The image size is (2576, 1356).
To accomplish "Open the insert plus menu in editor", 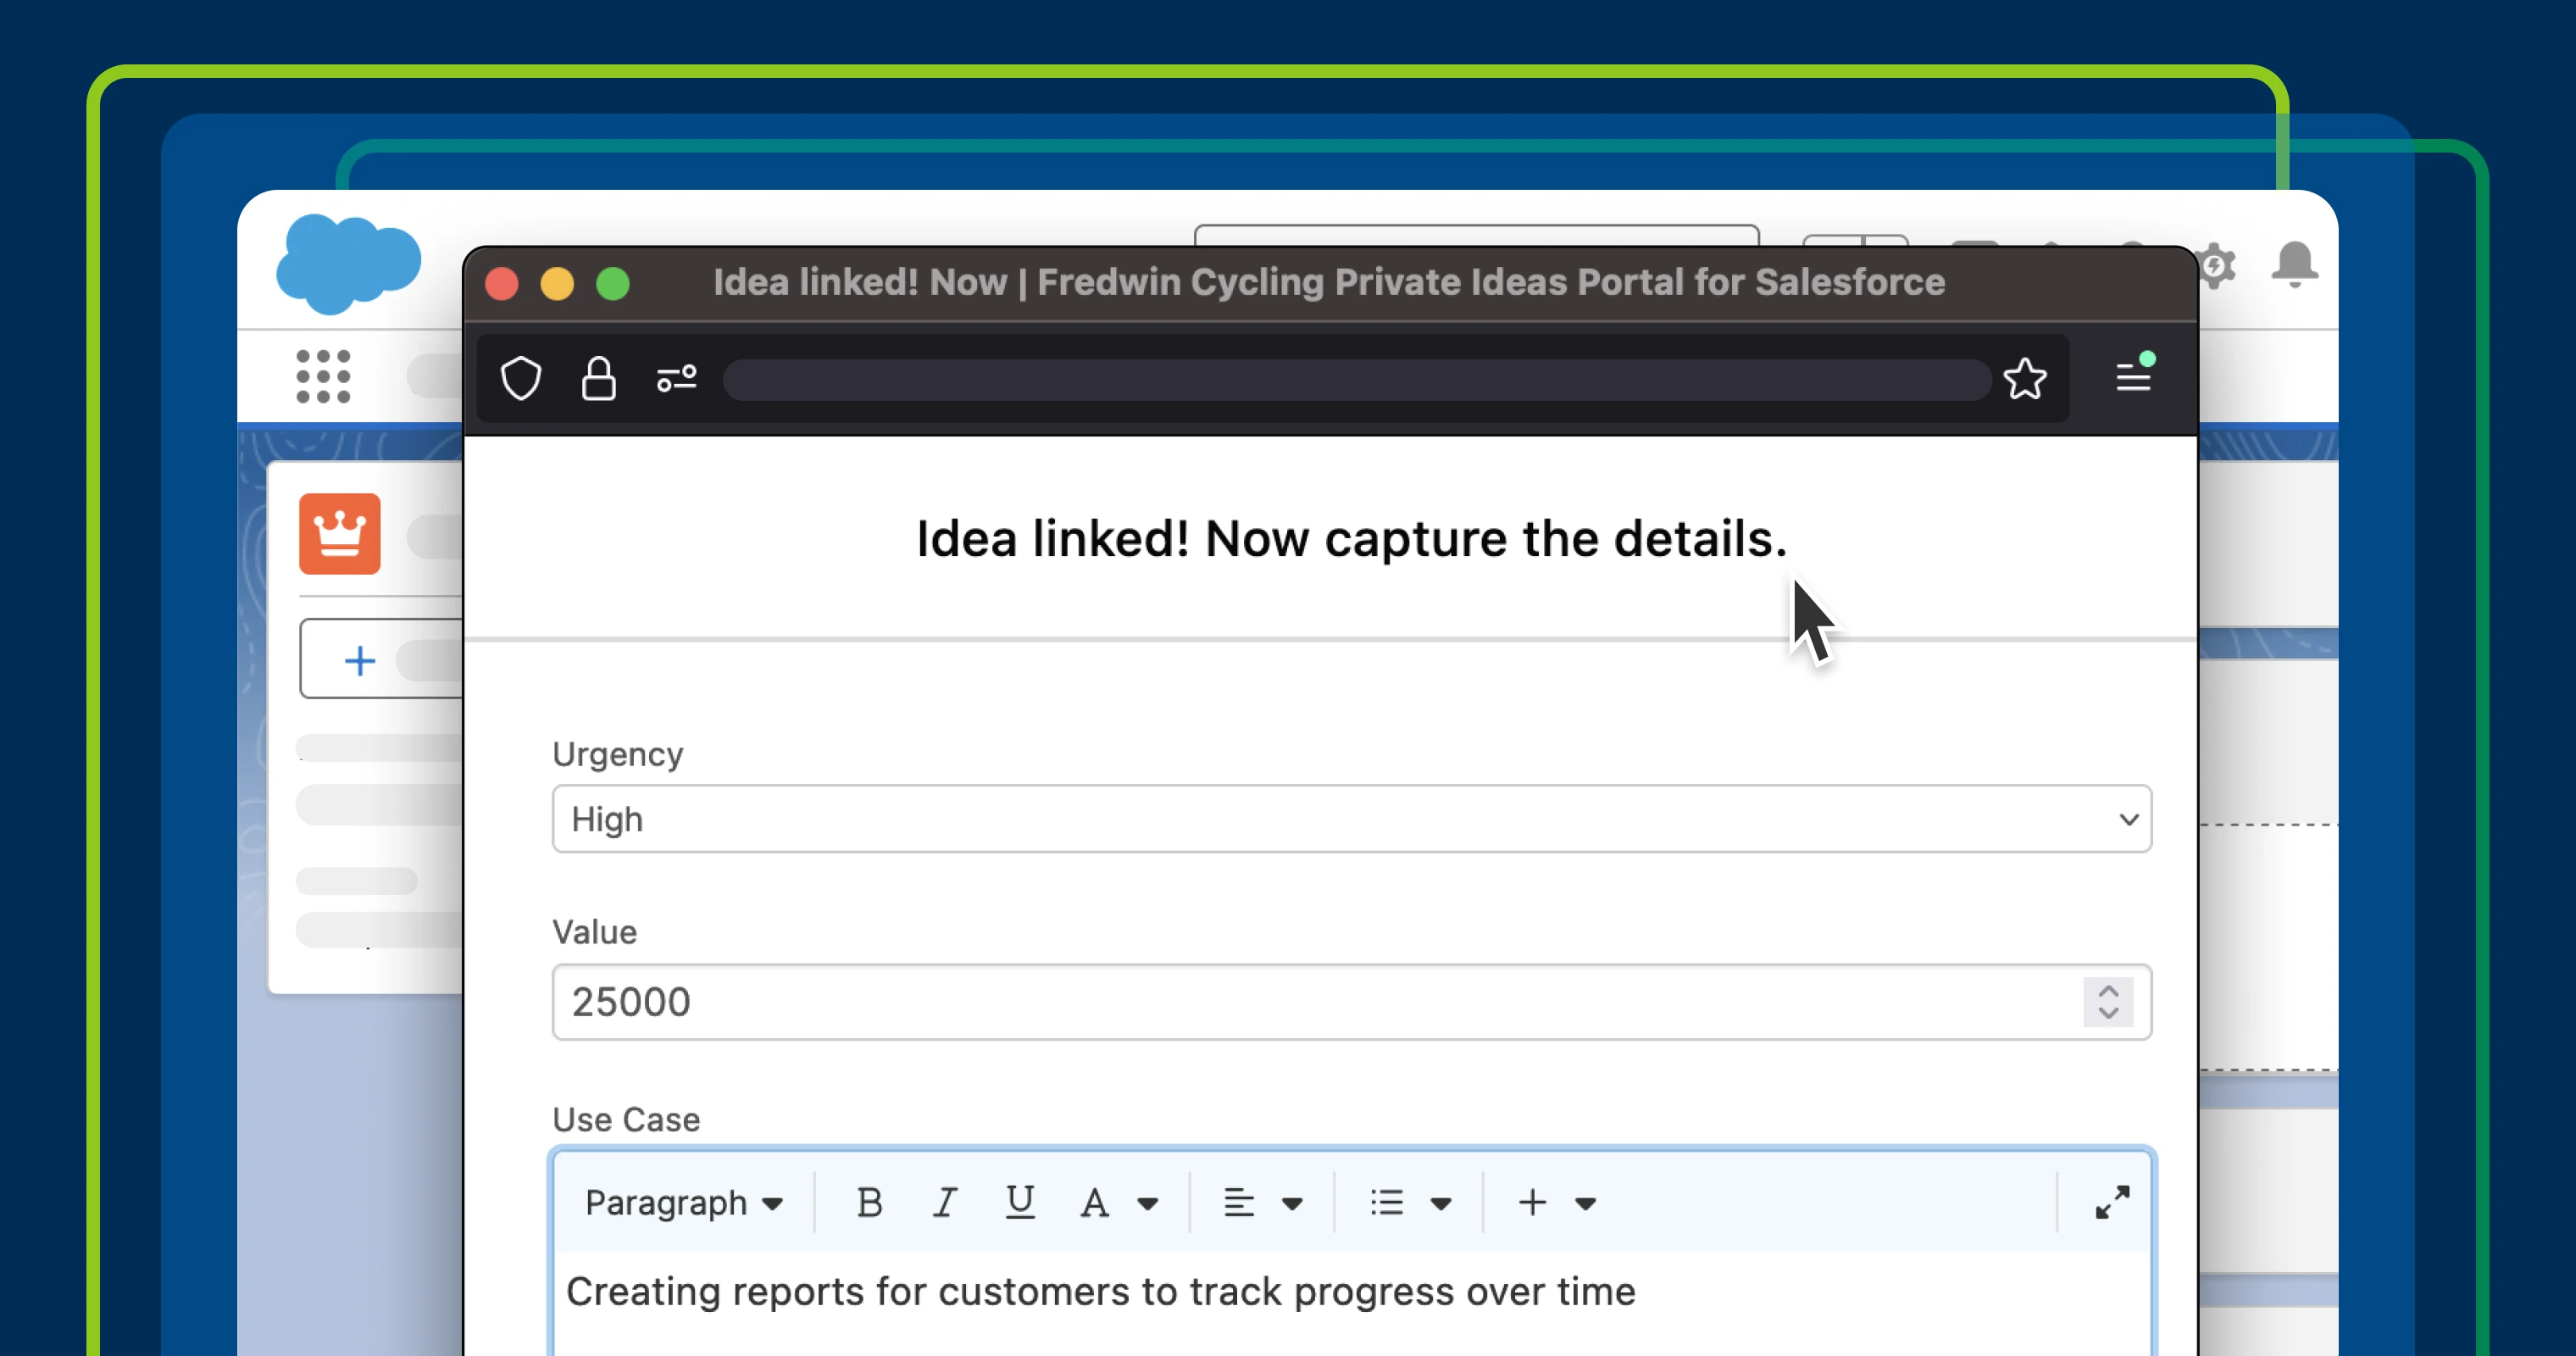I will pos(1533,1202).
